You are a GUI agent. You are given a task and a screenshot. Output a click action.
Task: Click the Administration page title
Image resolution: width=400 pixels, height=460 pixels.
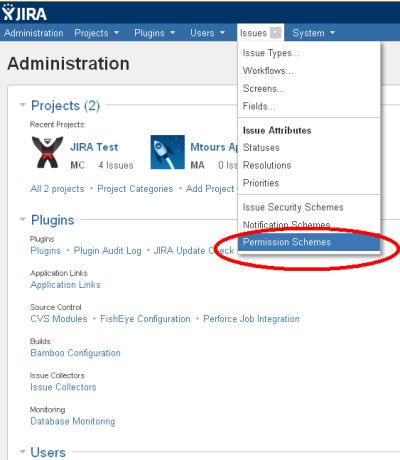tap(68, 64)
